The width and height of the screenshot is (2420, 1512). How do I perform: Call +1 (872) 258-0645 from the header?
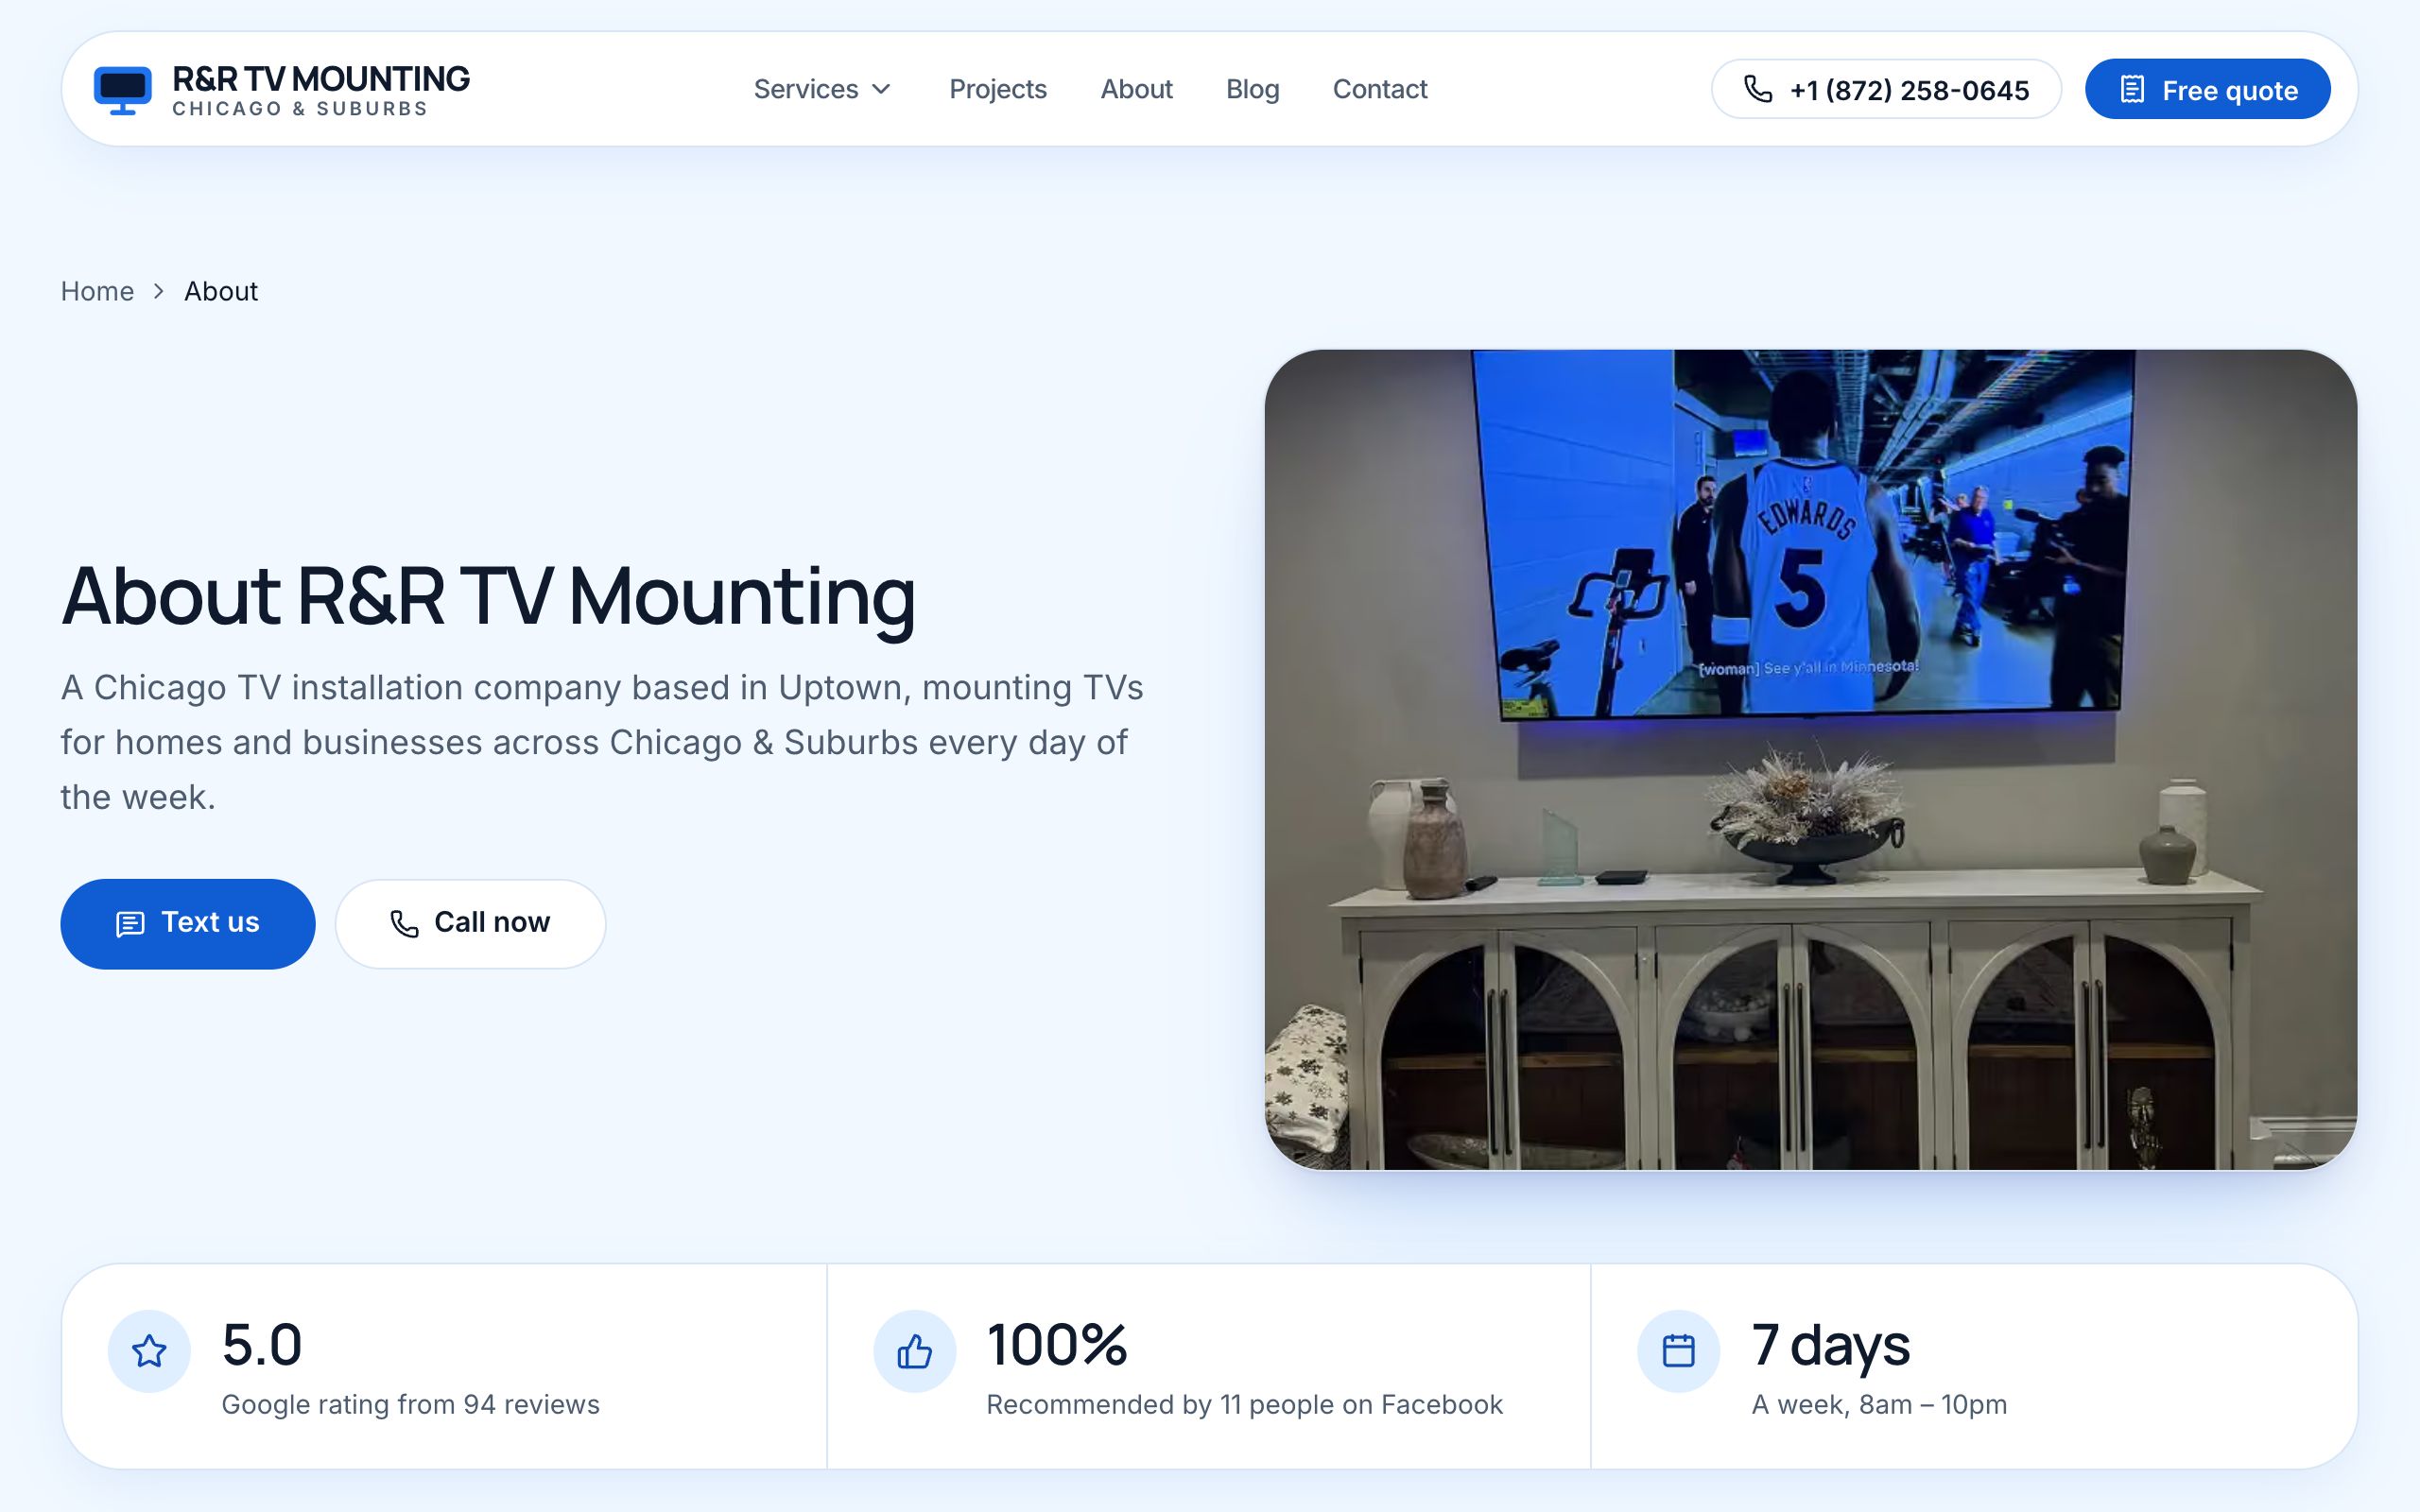pos(1886,89)
